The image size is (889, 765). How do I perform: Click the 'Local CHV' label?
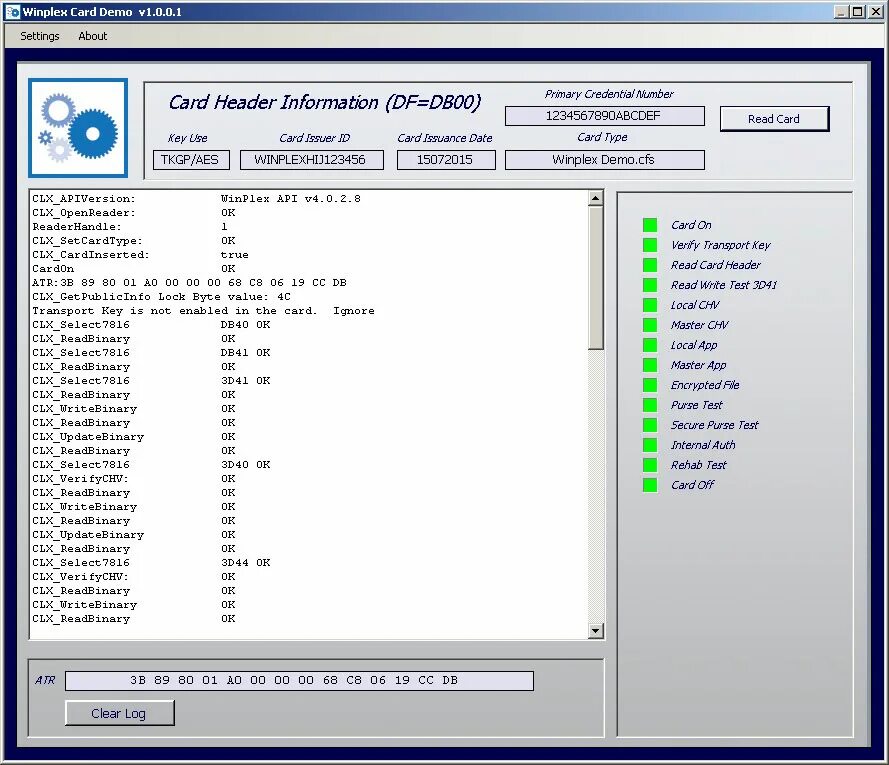coord(695,305)
